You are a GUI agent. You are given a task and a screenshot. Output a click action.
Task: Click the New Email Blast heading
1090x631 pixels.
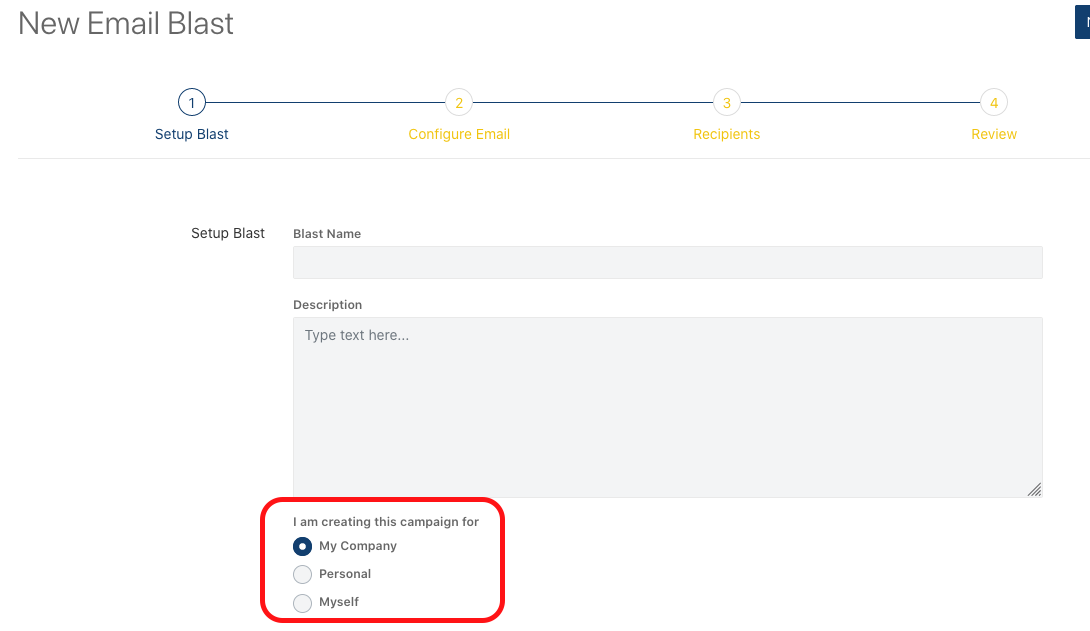126,24
